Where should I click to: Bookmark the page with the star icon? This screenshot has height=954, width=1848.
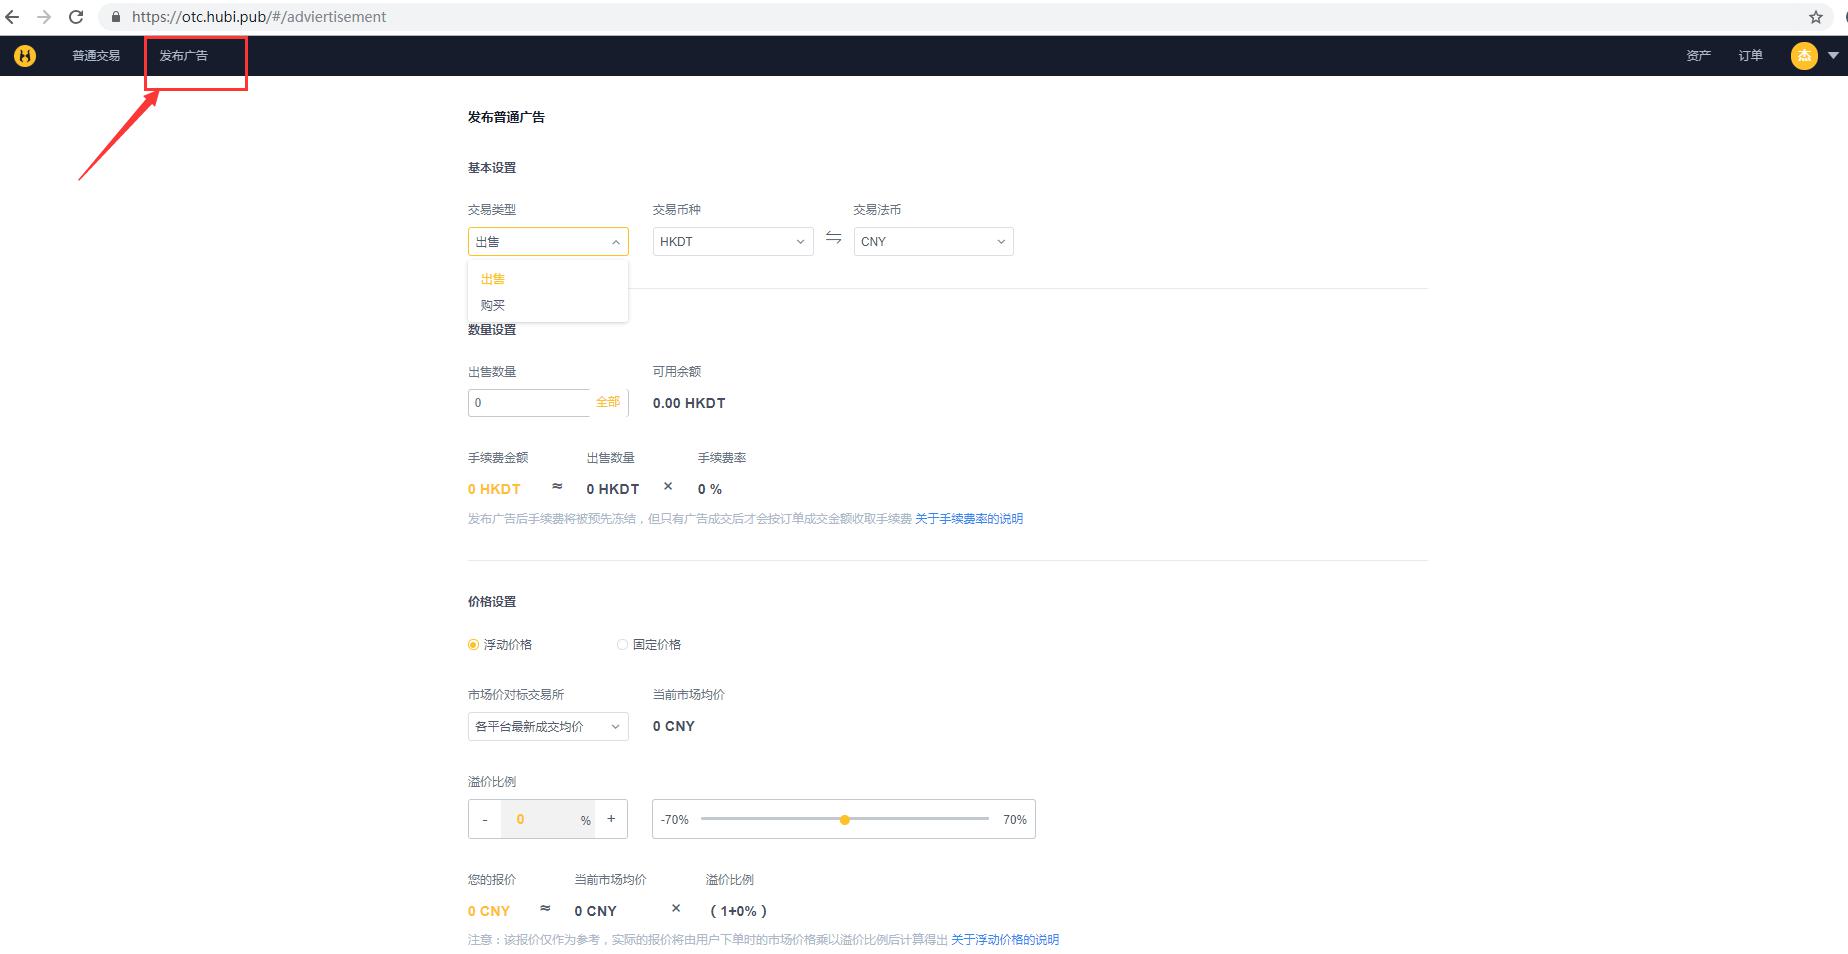tap(1816, 17)
